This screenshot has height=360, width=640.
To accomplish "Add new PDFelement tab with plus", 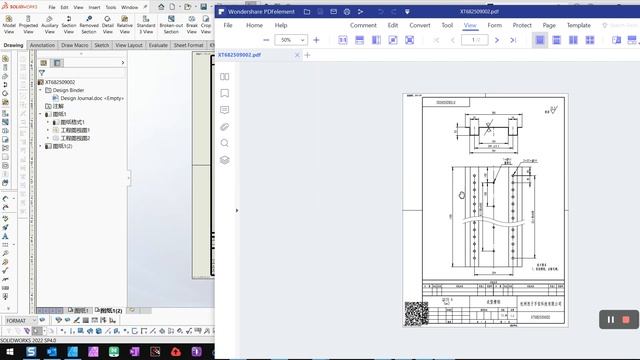I will pos(307,55).
